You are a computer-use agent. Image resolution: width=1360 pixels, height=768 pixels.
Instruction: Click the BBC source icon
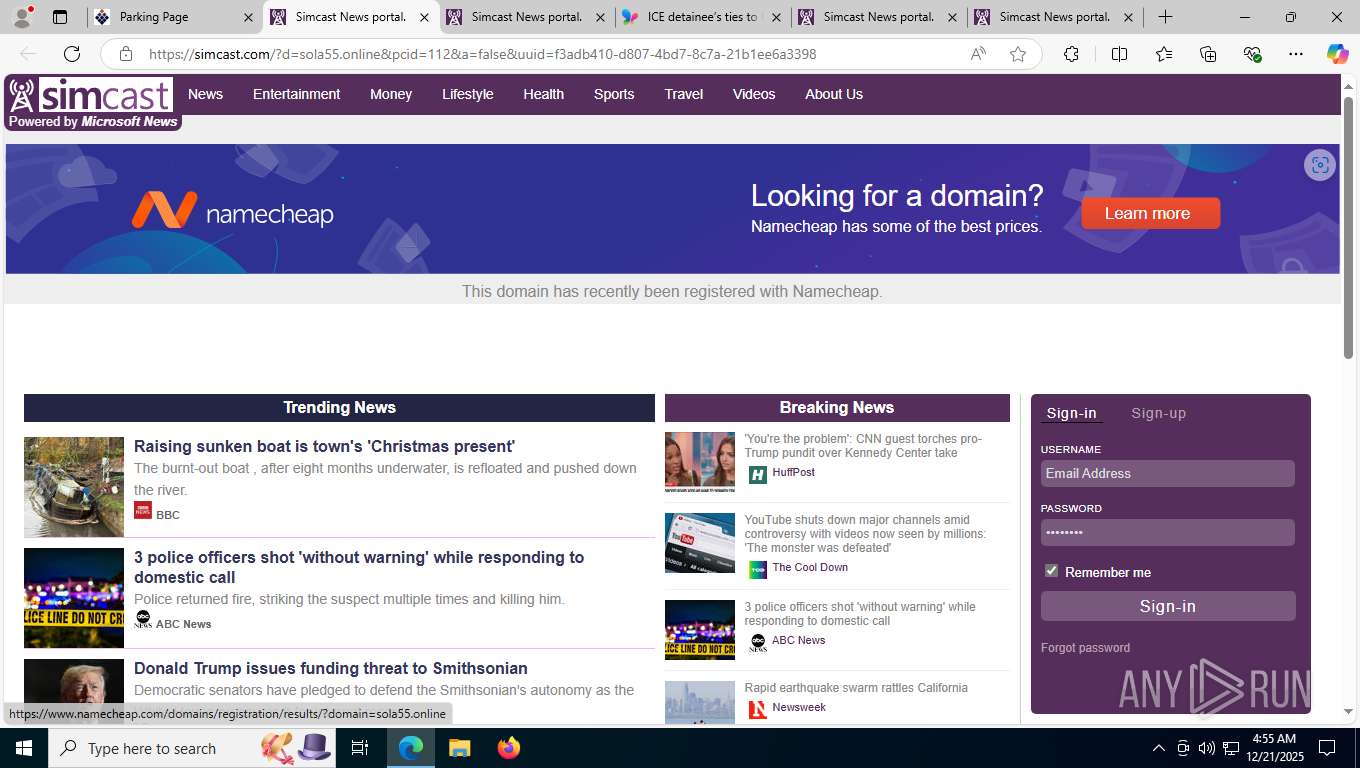click(x=143, y=510)
